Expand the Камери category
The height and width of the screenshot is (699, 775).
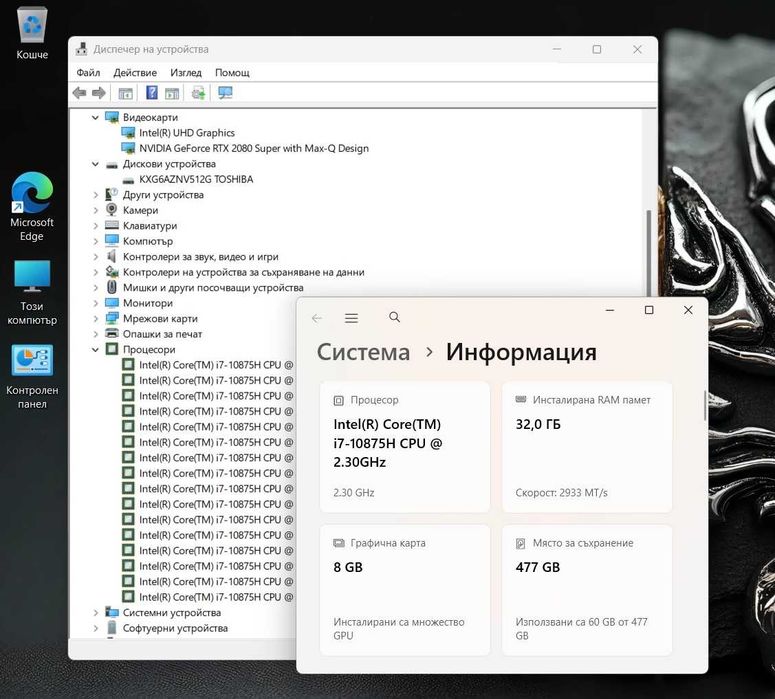coord(95,211)
